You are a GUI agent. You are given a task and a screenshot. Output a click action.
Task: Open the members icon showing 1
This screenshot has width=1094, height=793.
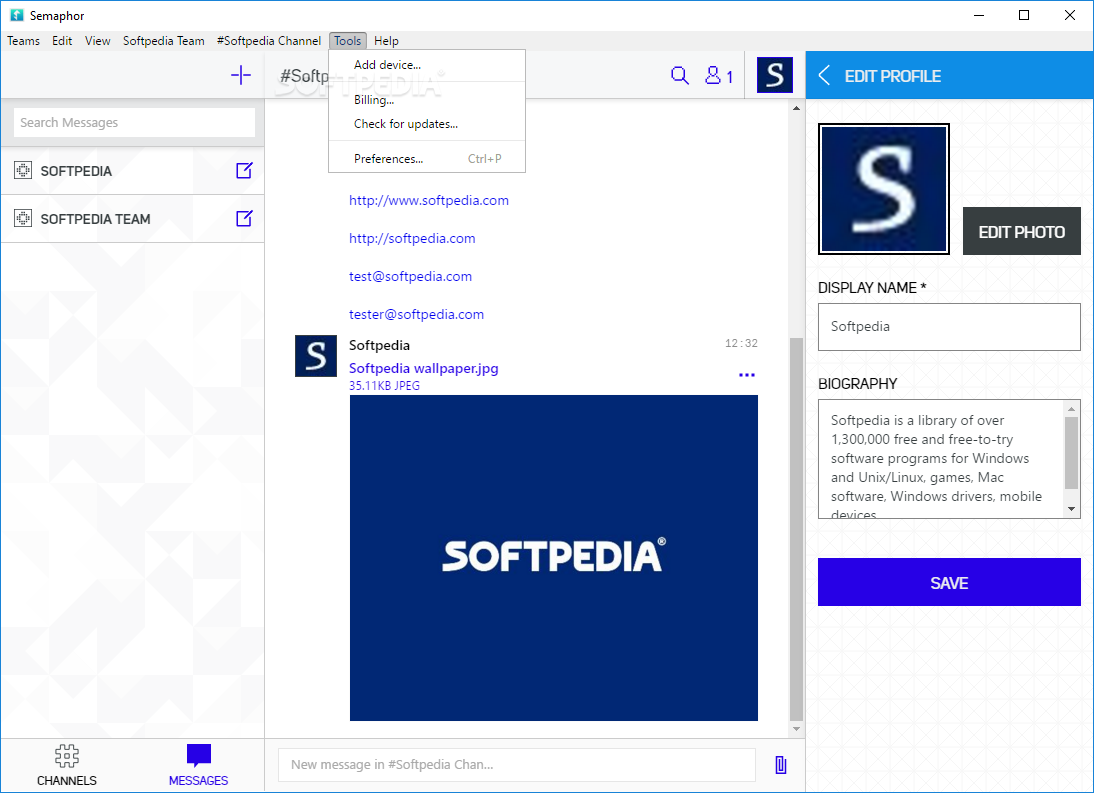(719, 75)
